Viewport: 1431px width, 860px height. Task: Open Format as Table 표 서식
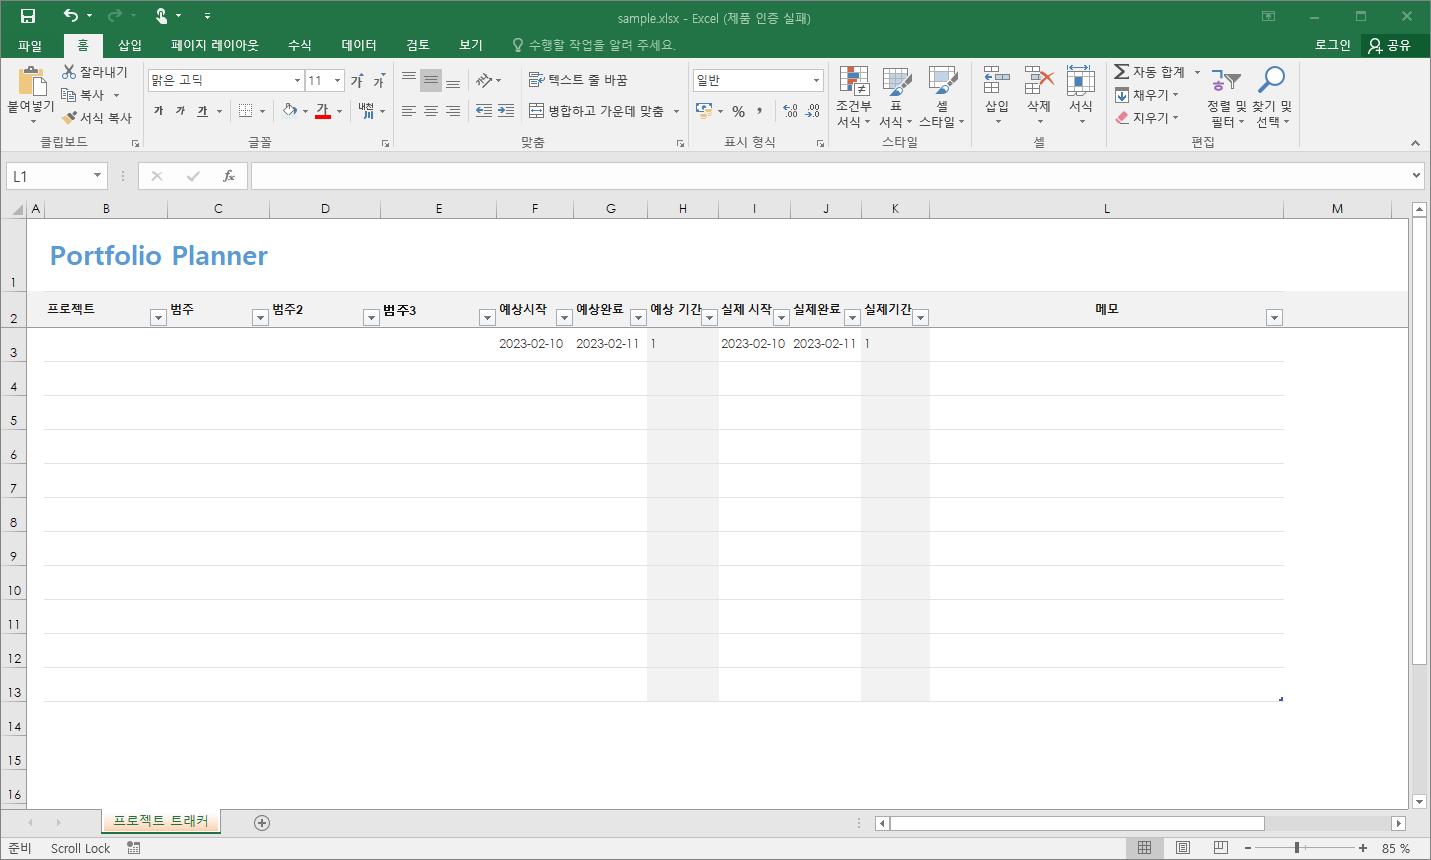896,97
